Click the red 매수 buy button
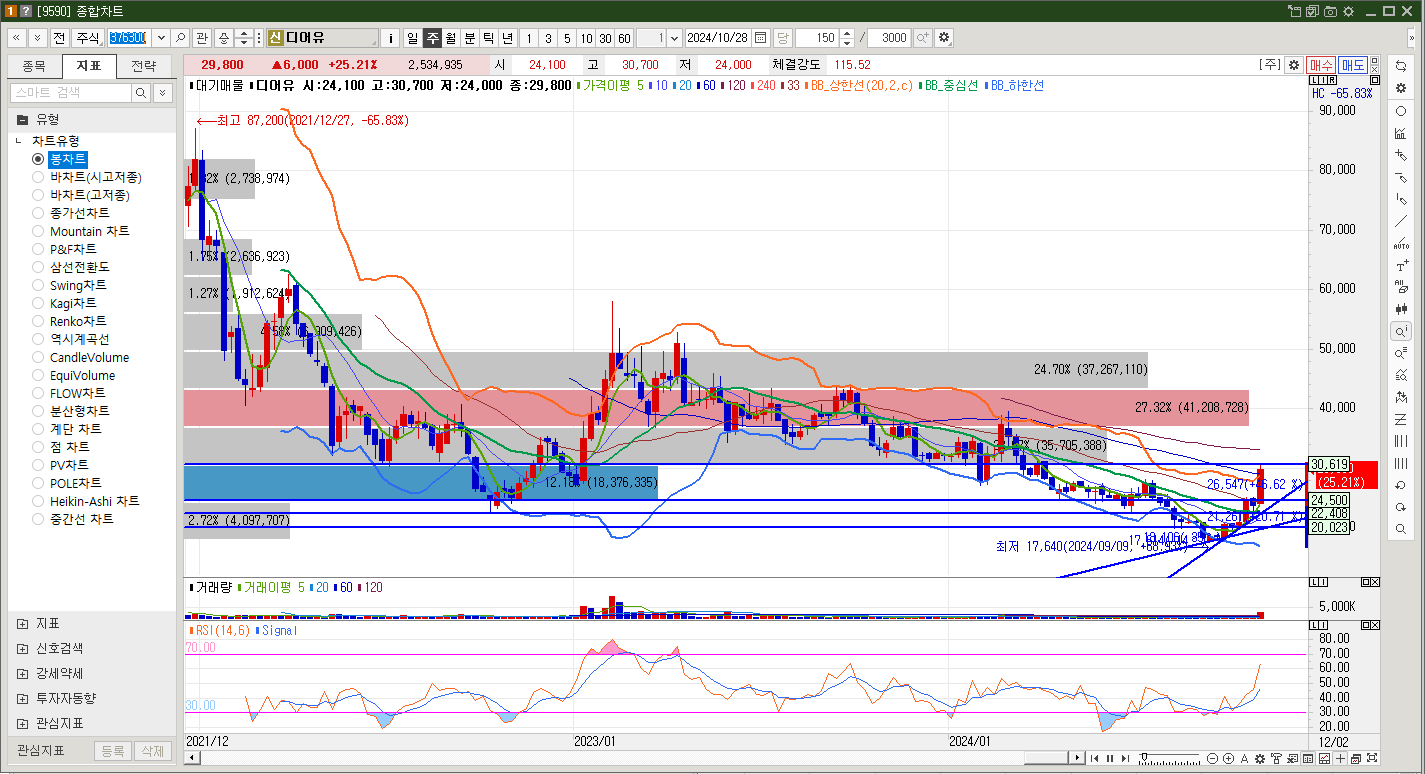Viewport: 1425px width, 774px height. [1321, 64]
